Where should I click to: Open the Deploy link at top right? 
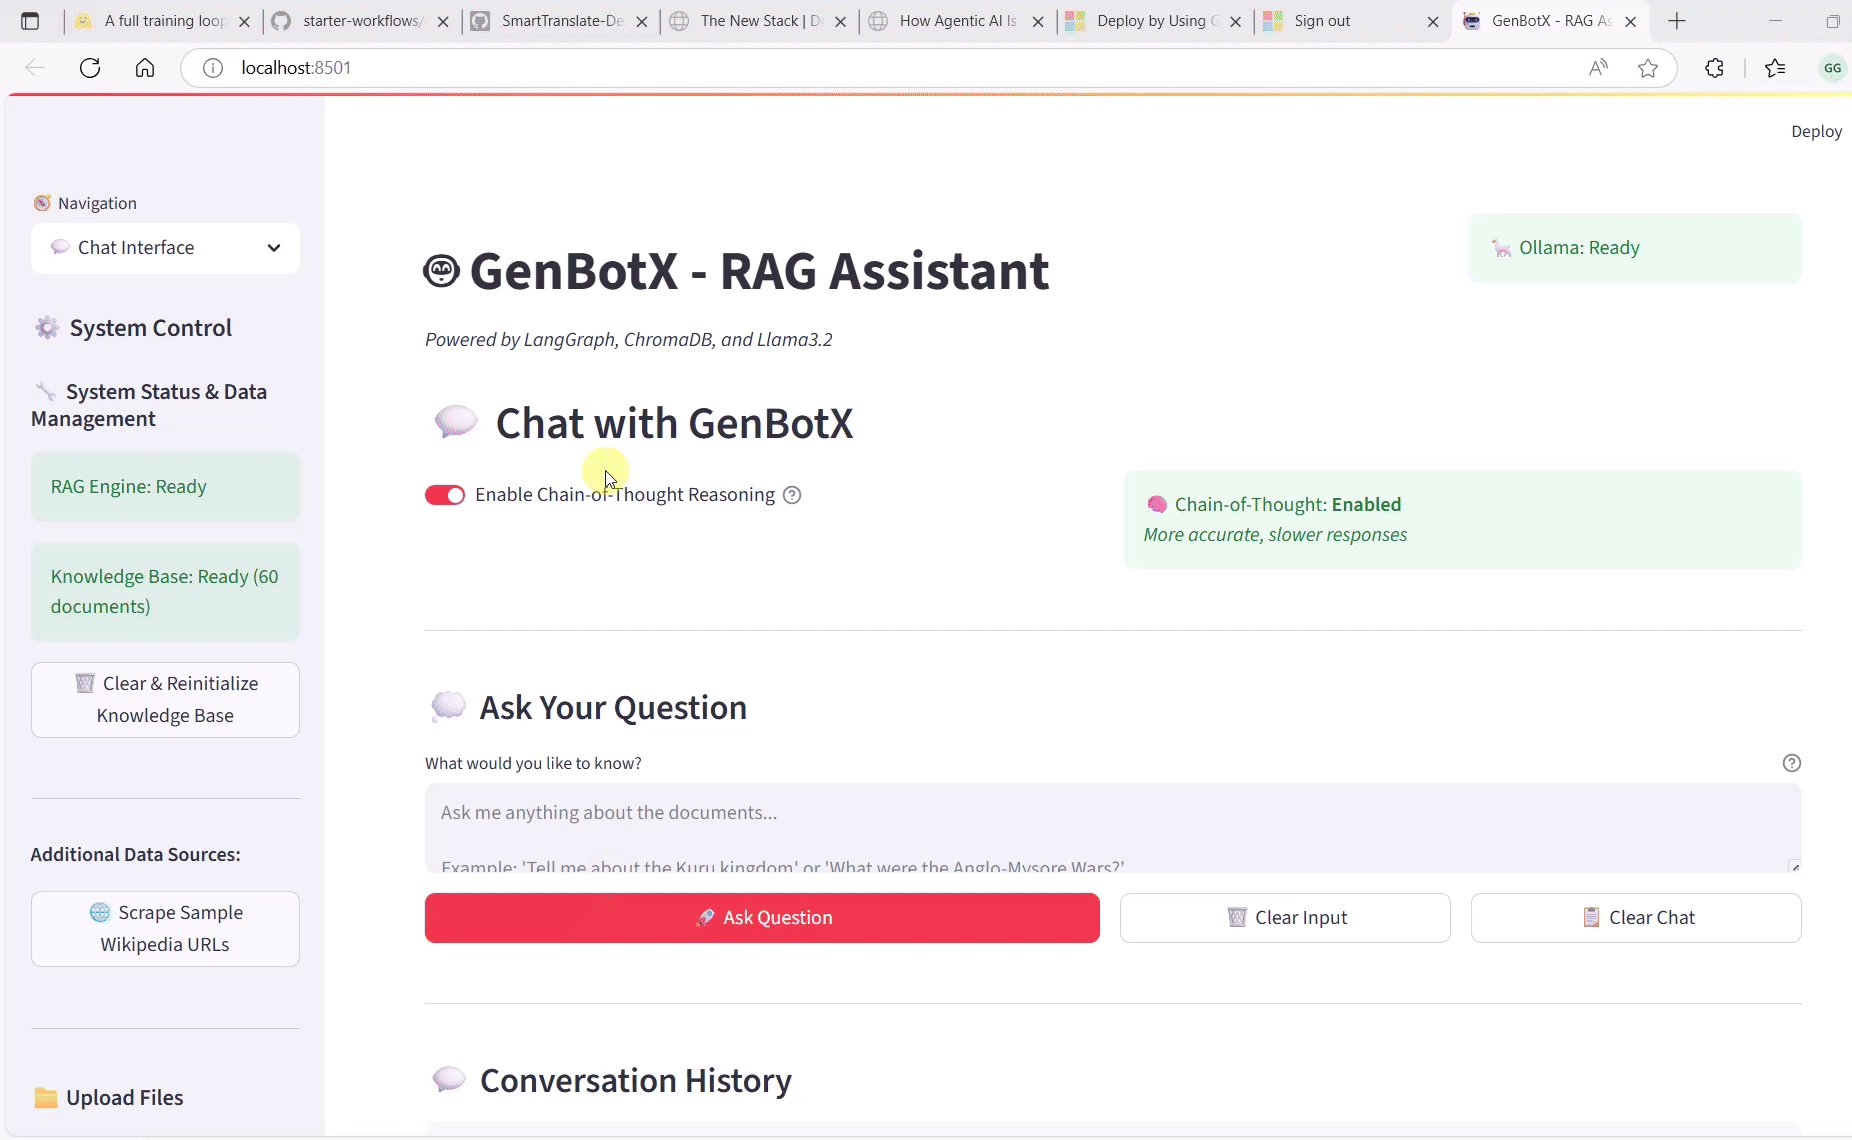coord(1816,131)
